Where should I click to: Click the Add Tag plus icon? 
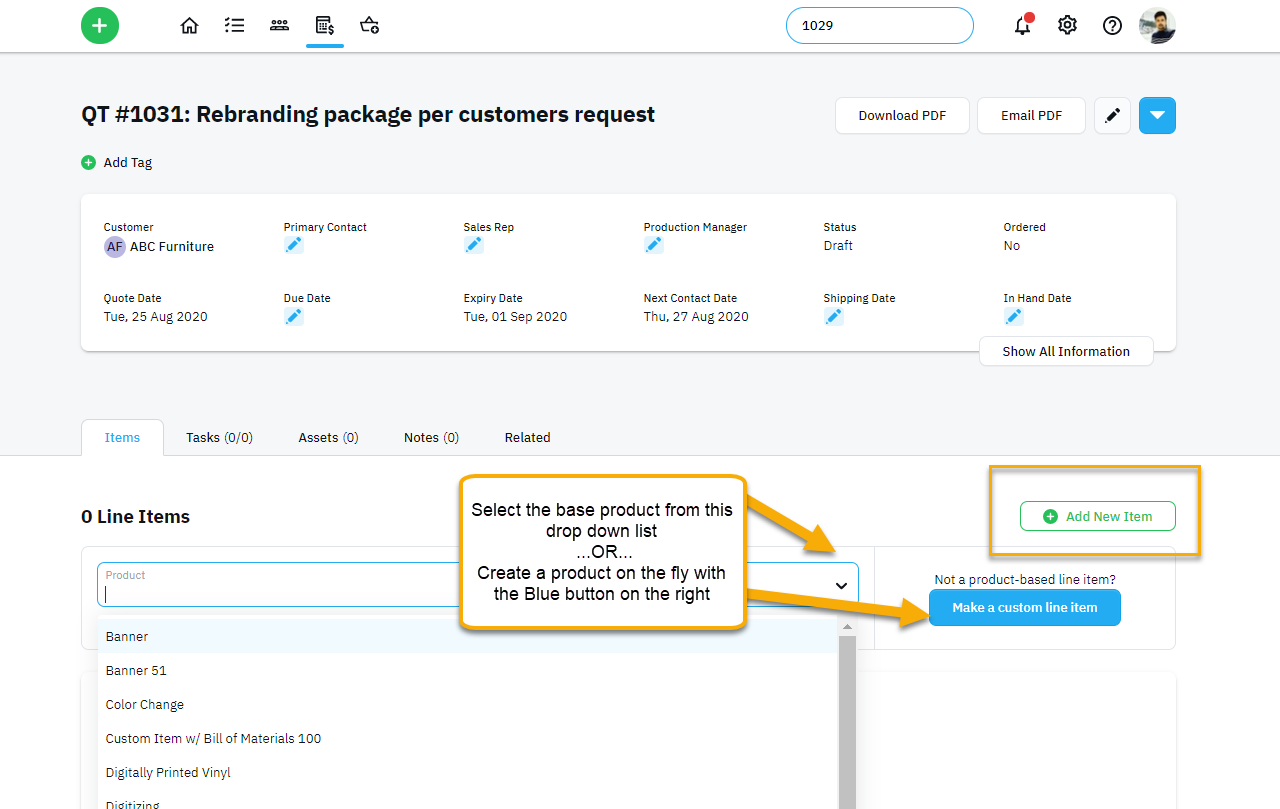pos(88,161)
